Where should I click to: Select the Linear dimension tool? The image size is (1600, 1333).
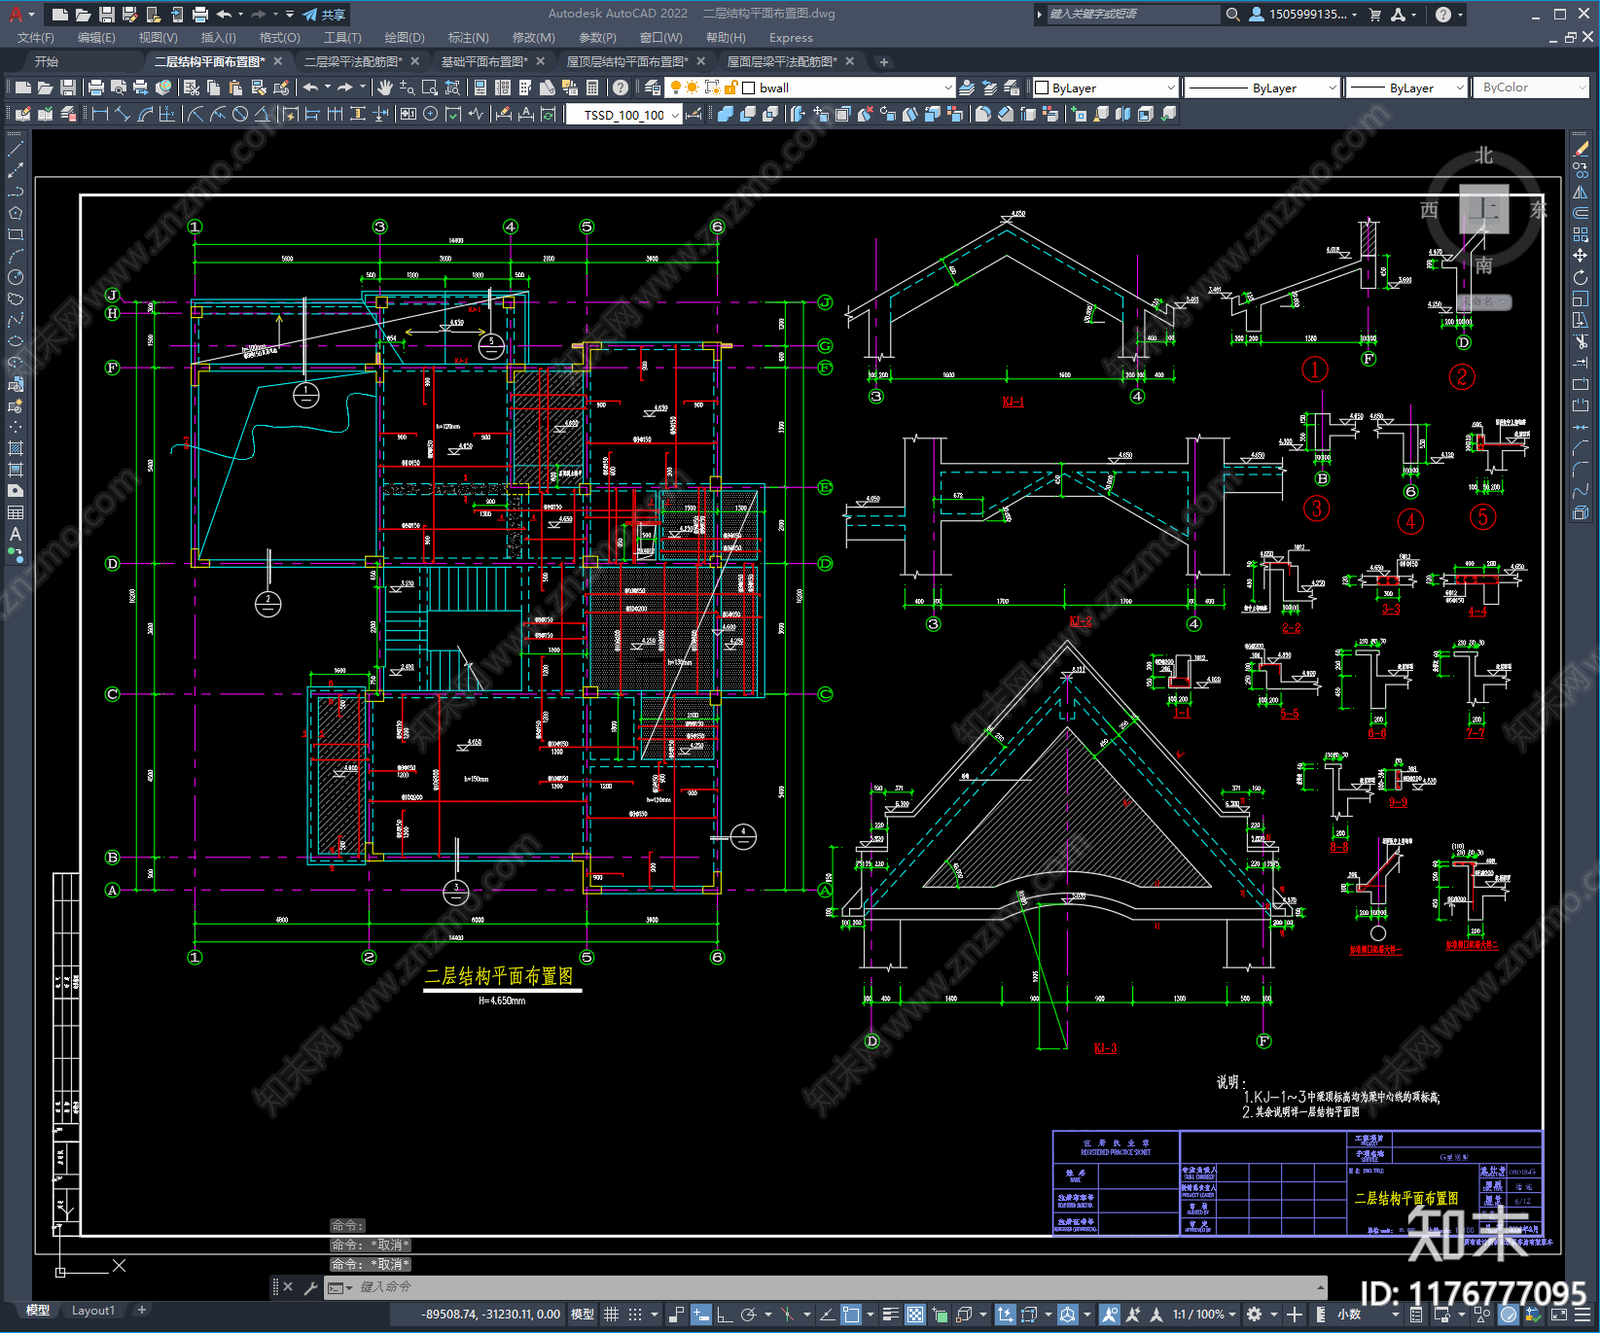(100, 114)
